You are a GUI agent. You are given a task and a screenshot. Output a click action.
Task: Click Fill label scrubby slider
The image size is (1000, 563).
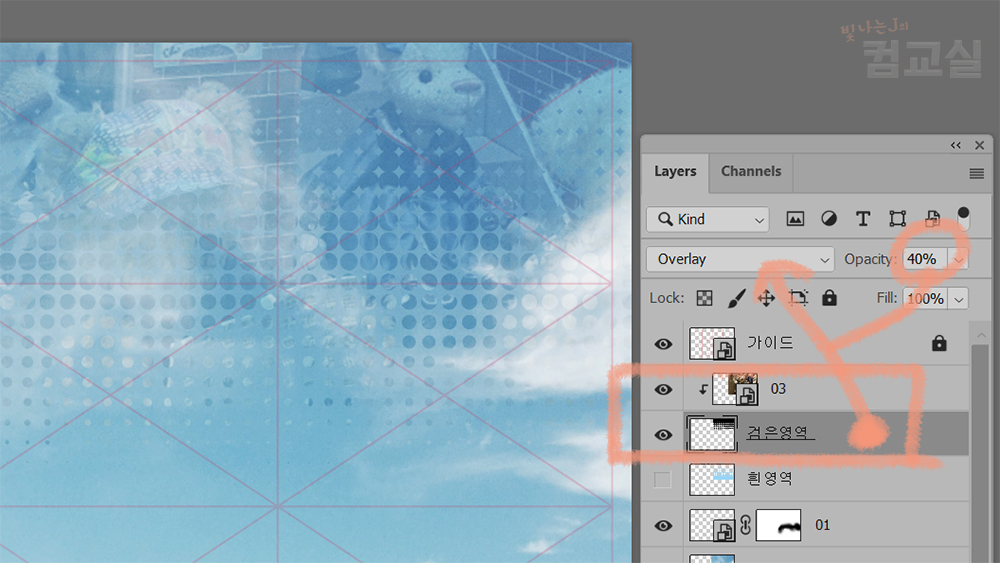point(887,298)
